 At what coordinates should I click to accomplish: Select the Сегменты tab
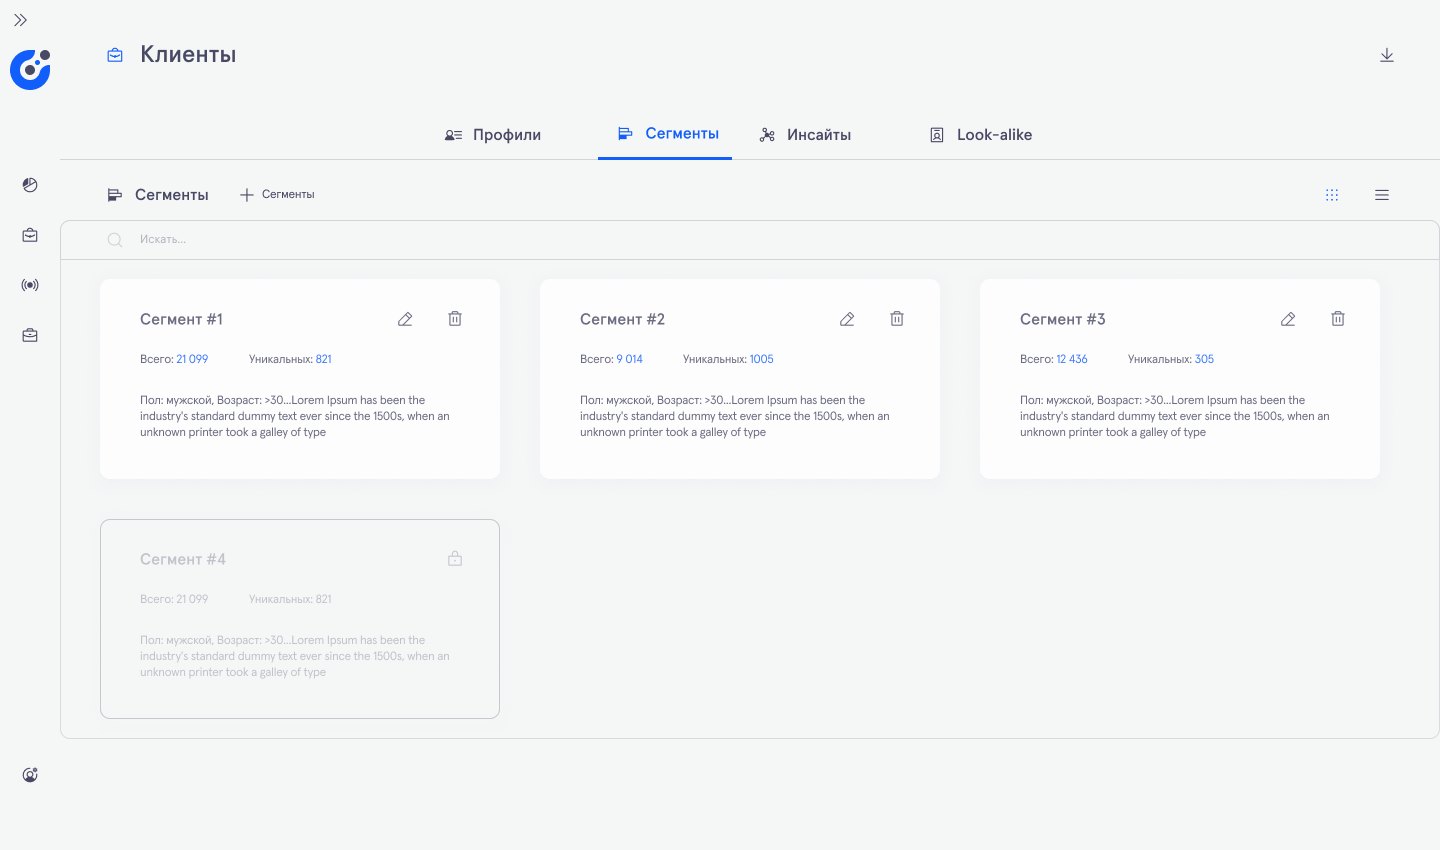coord(668,134)
